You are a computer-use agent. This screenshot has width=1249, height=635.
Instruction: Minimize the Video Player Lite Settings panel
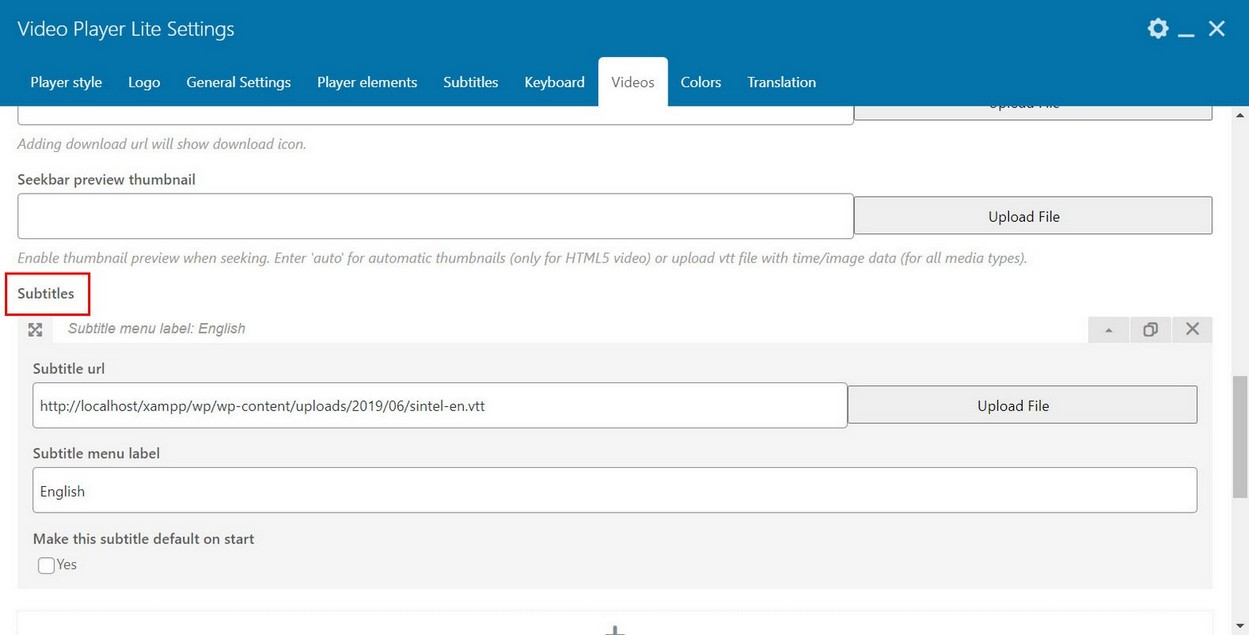[1187, 30]
